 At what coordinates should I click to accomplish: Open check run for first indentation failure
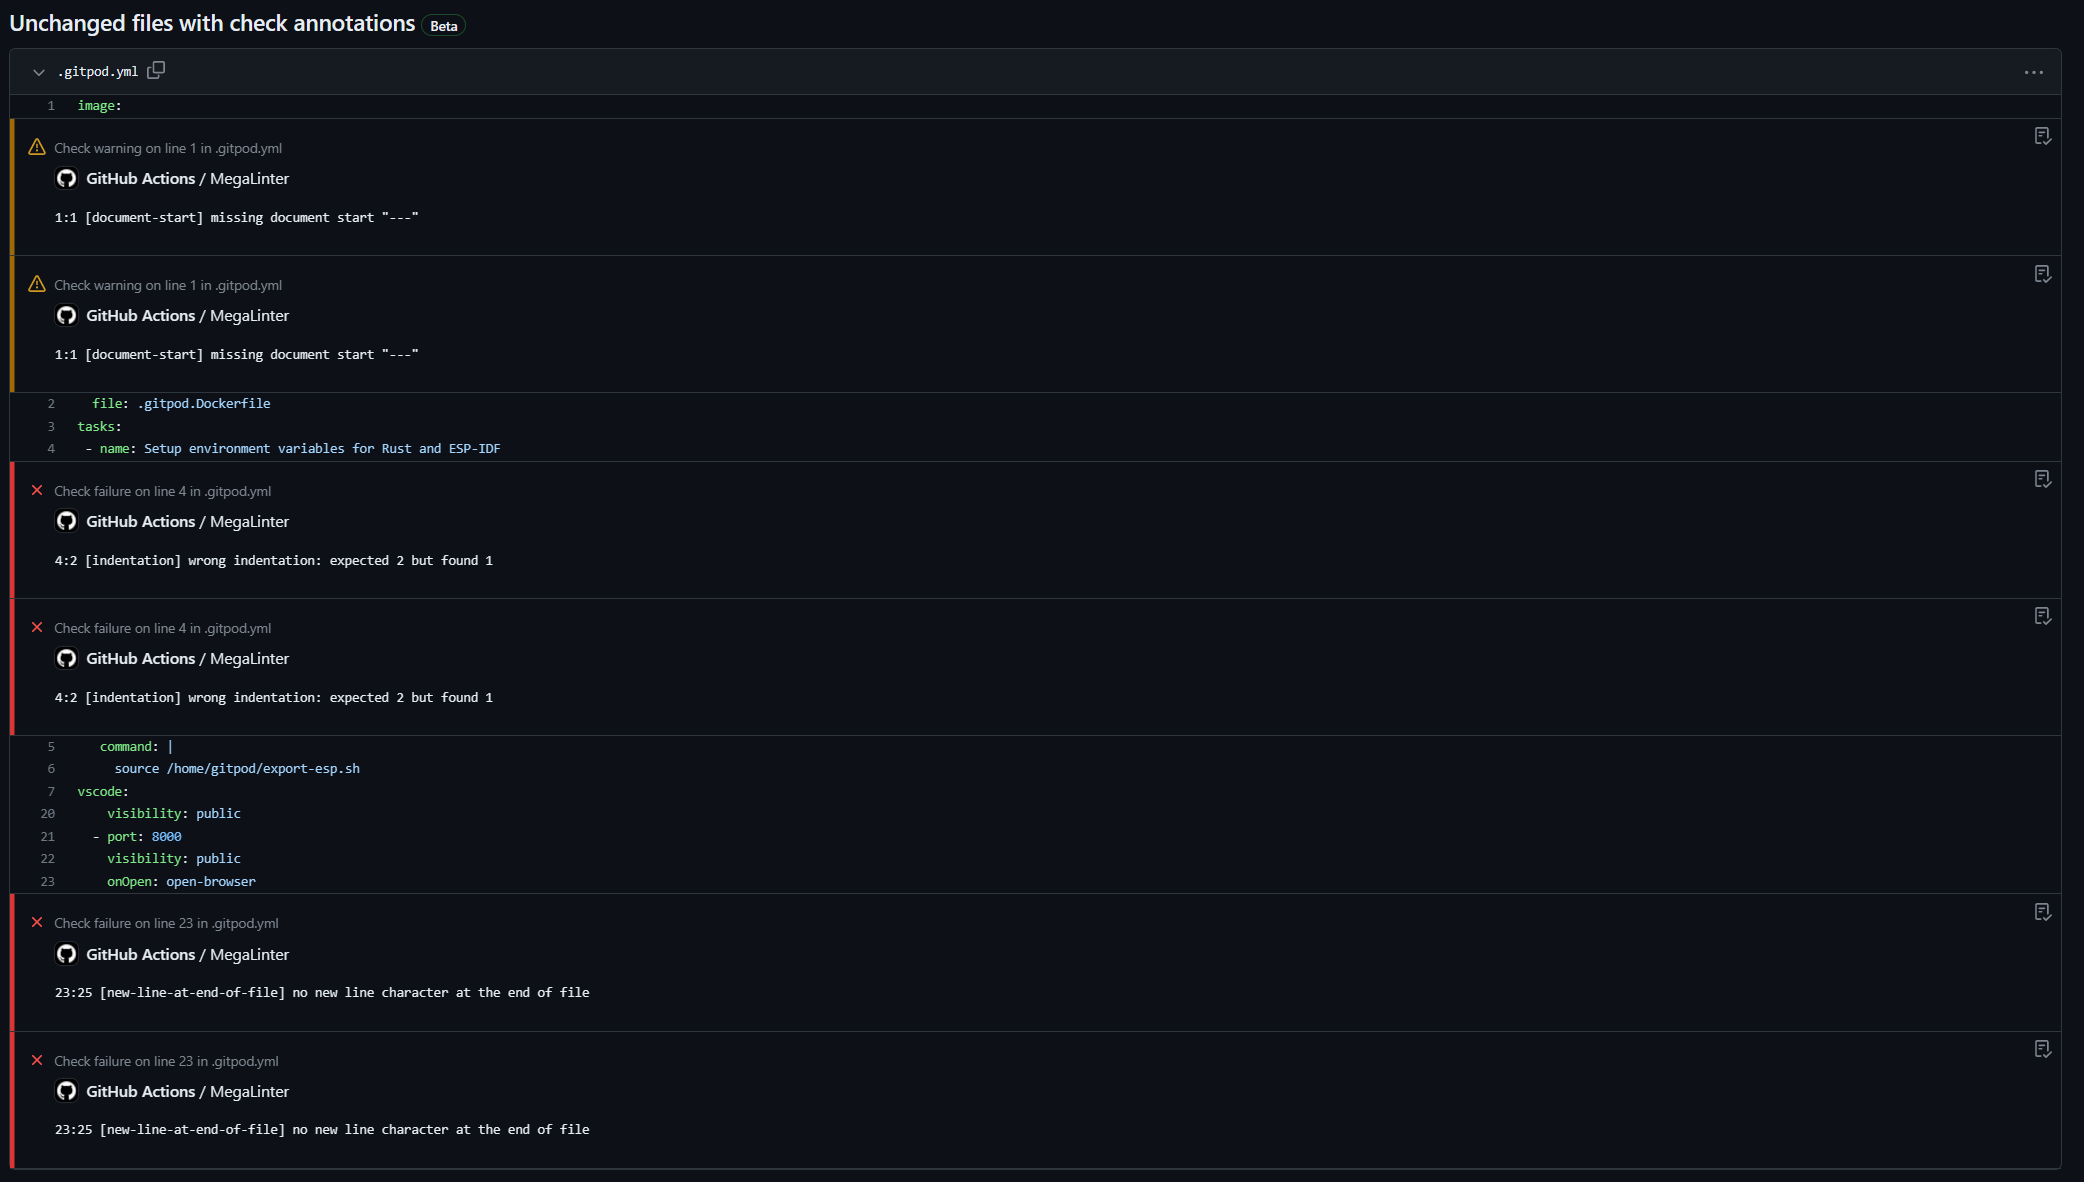tap(2042, 479)
